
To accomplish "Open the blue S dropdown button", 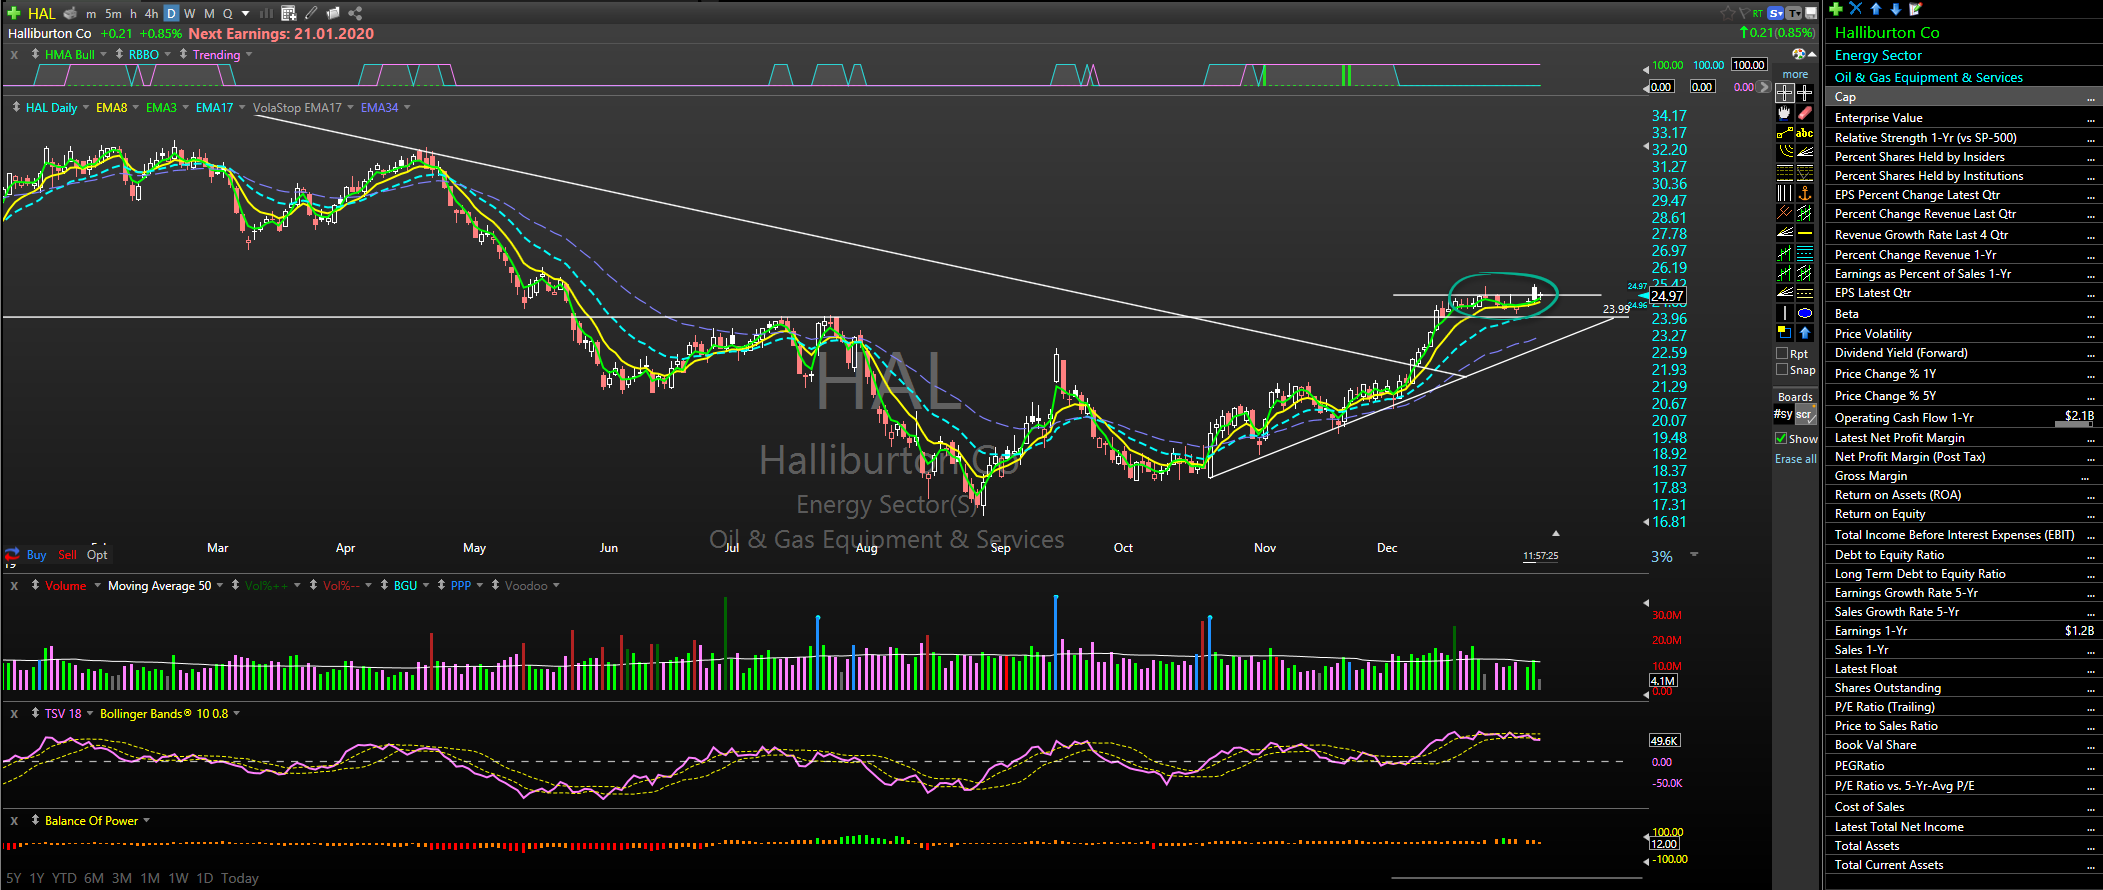I will pyautogui.click(x=1776, y=13).
